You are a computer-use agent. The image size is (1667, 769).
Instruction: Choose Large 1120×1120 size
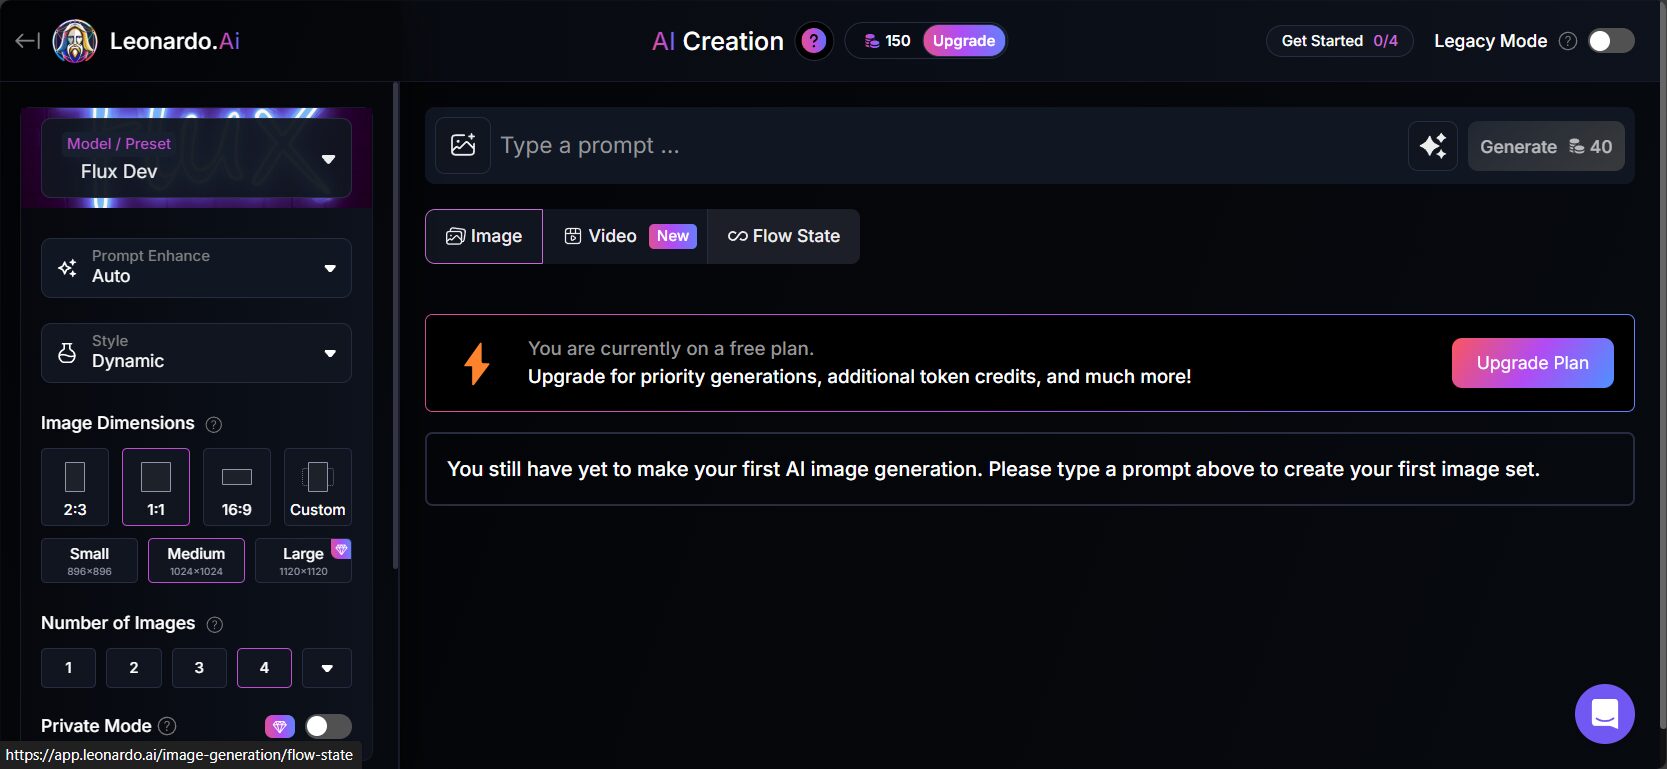pyautogui.click(x=303, y=561)
